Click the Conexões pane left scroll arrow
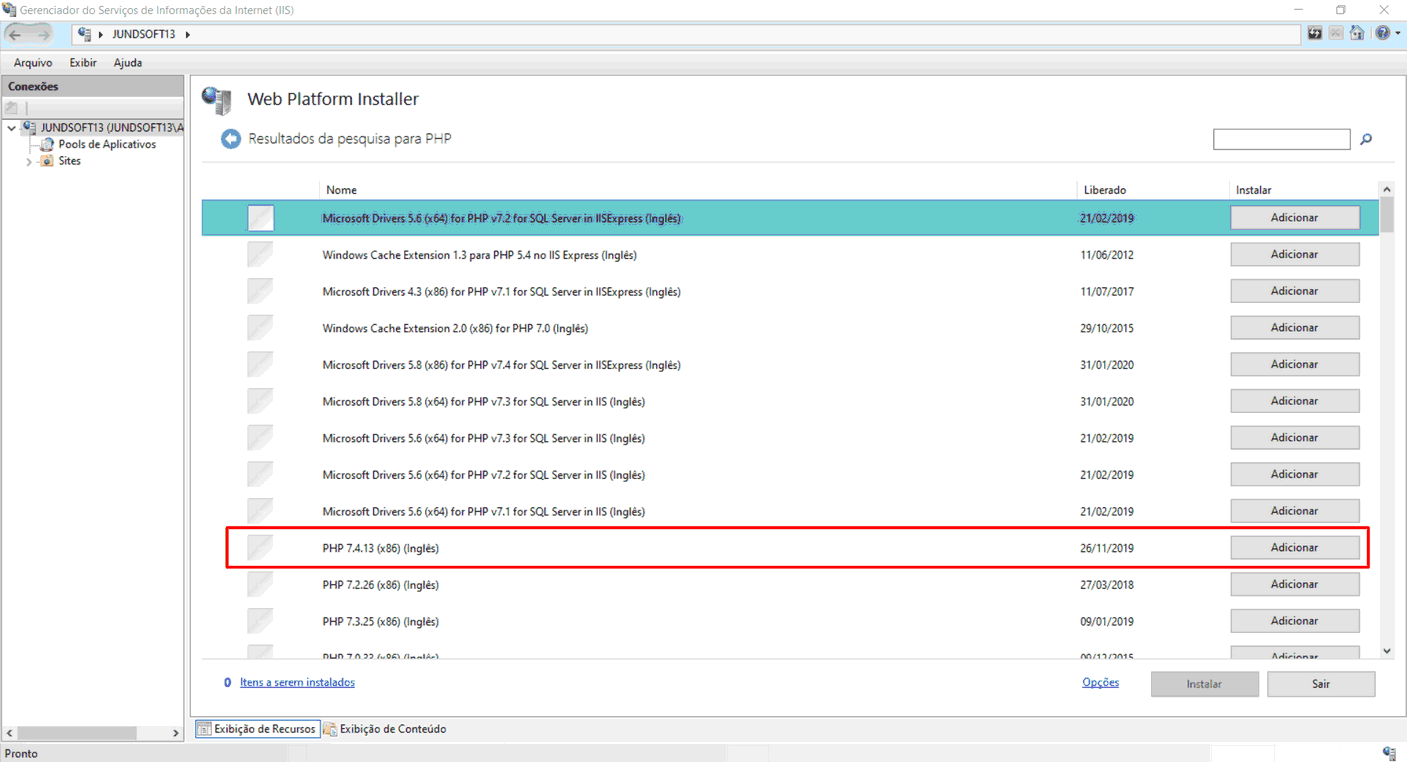This screenshot has width=1407, height=762. tap(10, 733)
